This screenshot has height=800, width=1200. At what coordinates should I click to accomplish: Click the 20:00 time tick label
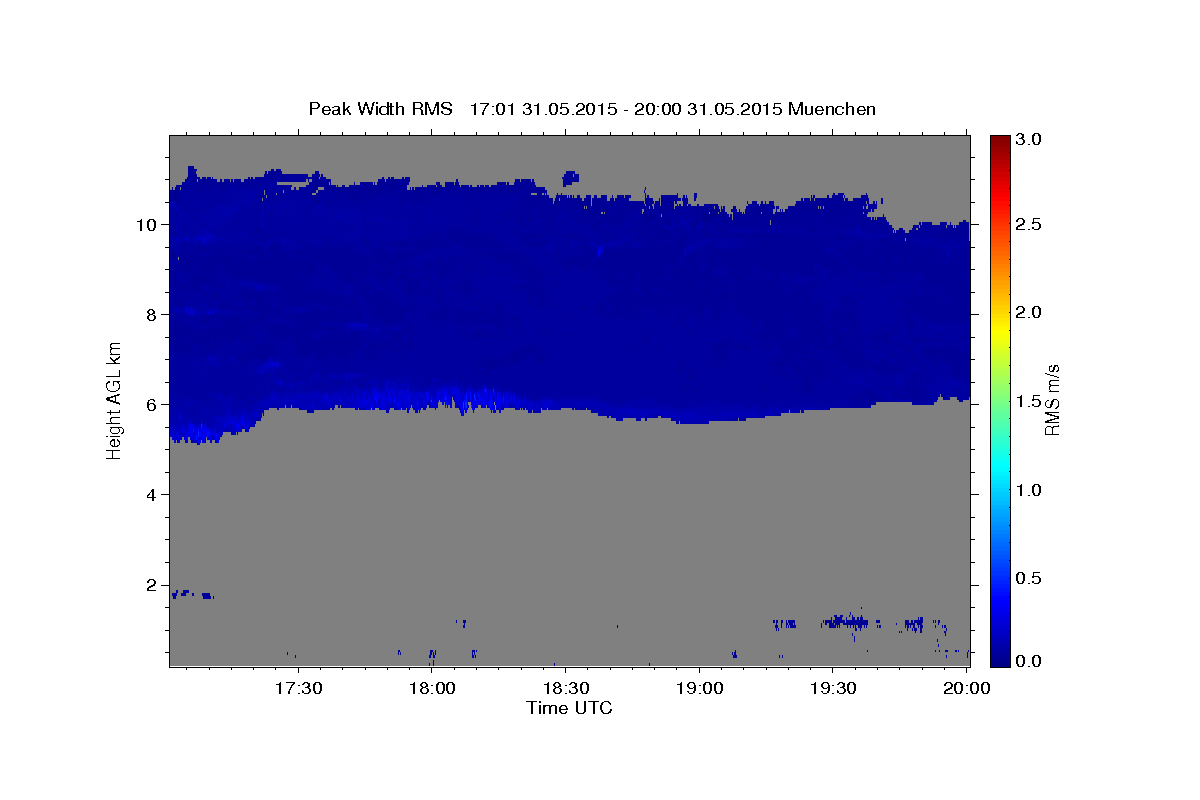click(x=967, y=689)
